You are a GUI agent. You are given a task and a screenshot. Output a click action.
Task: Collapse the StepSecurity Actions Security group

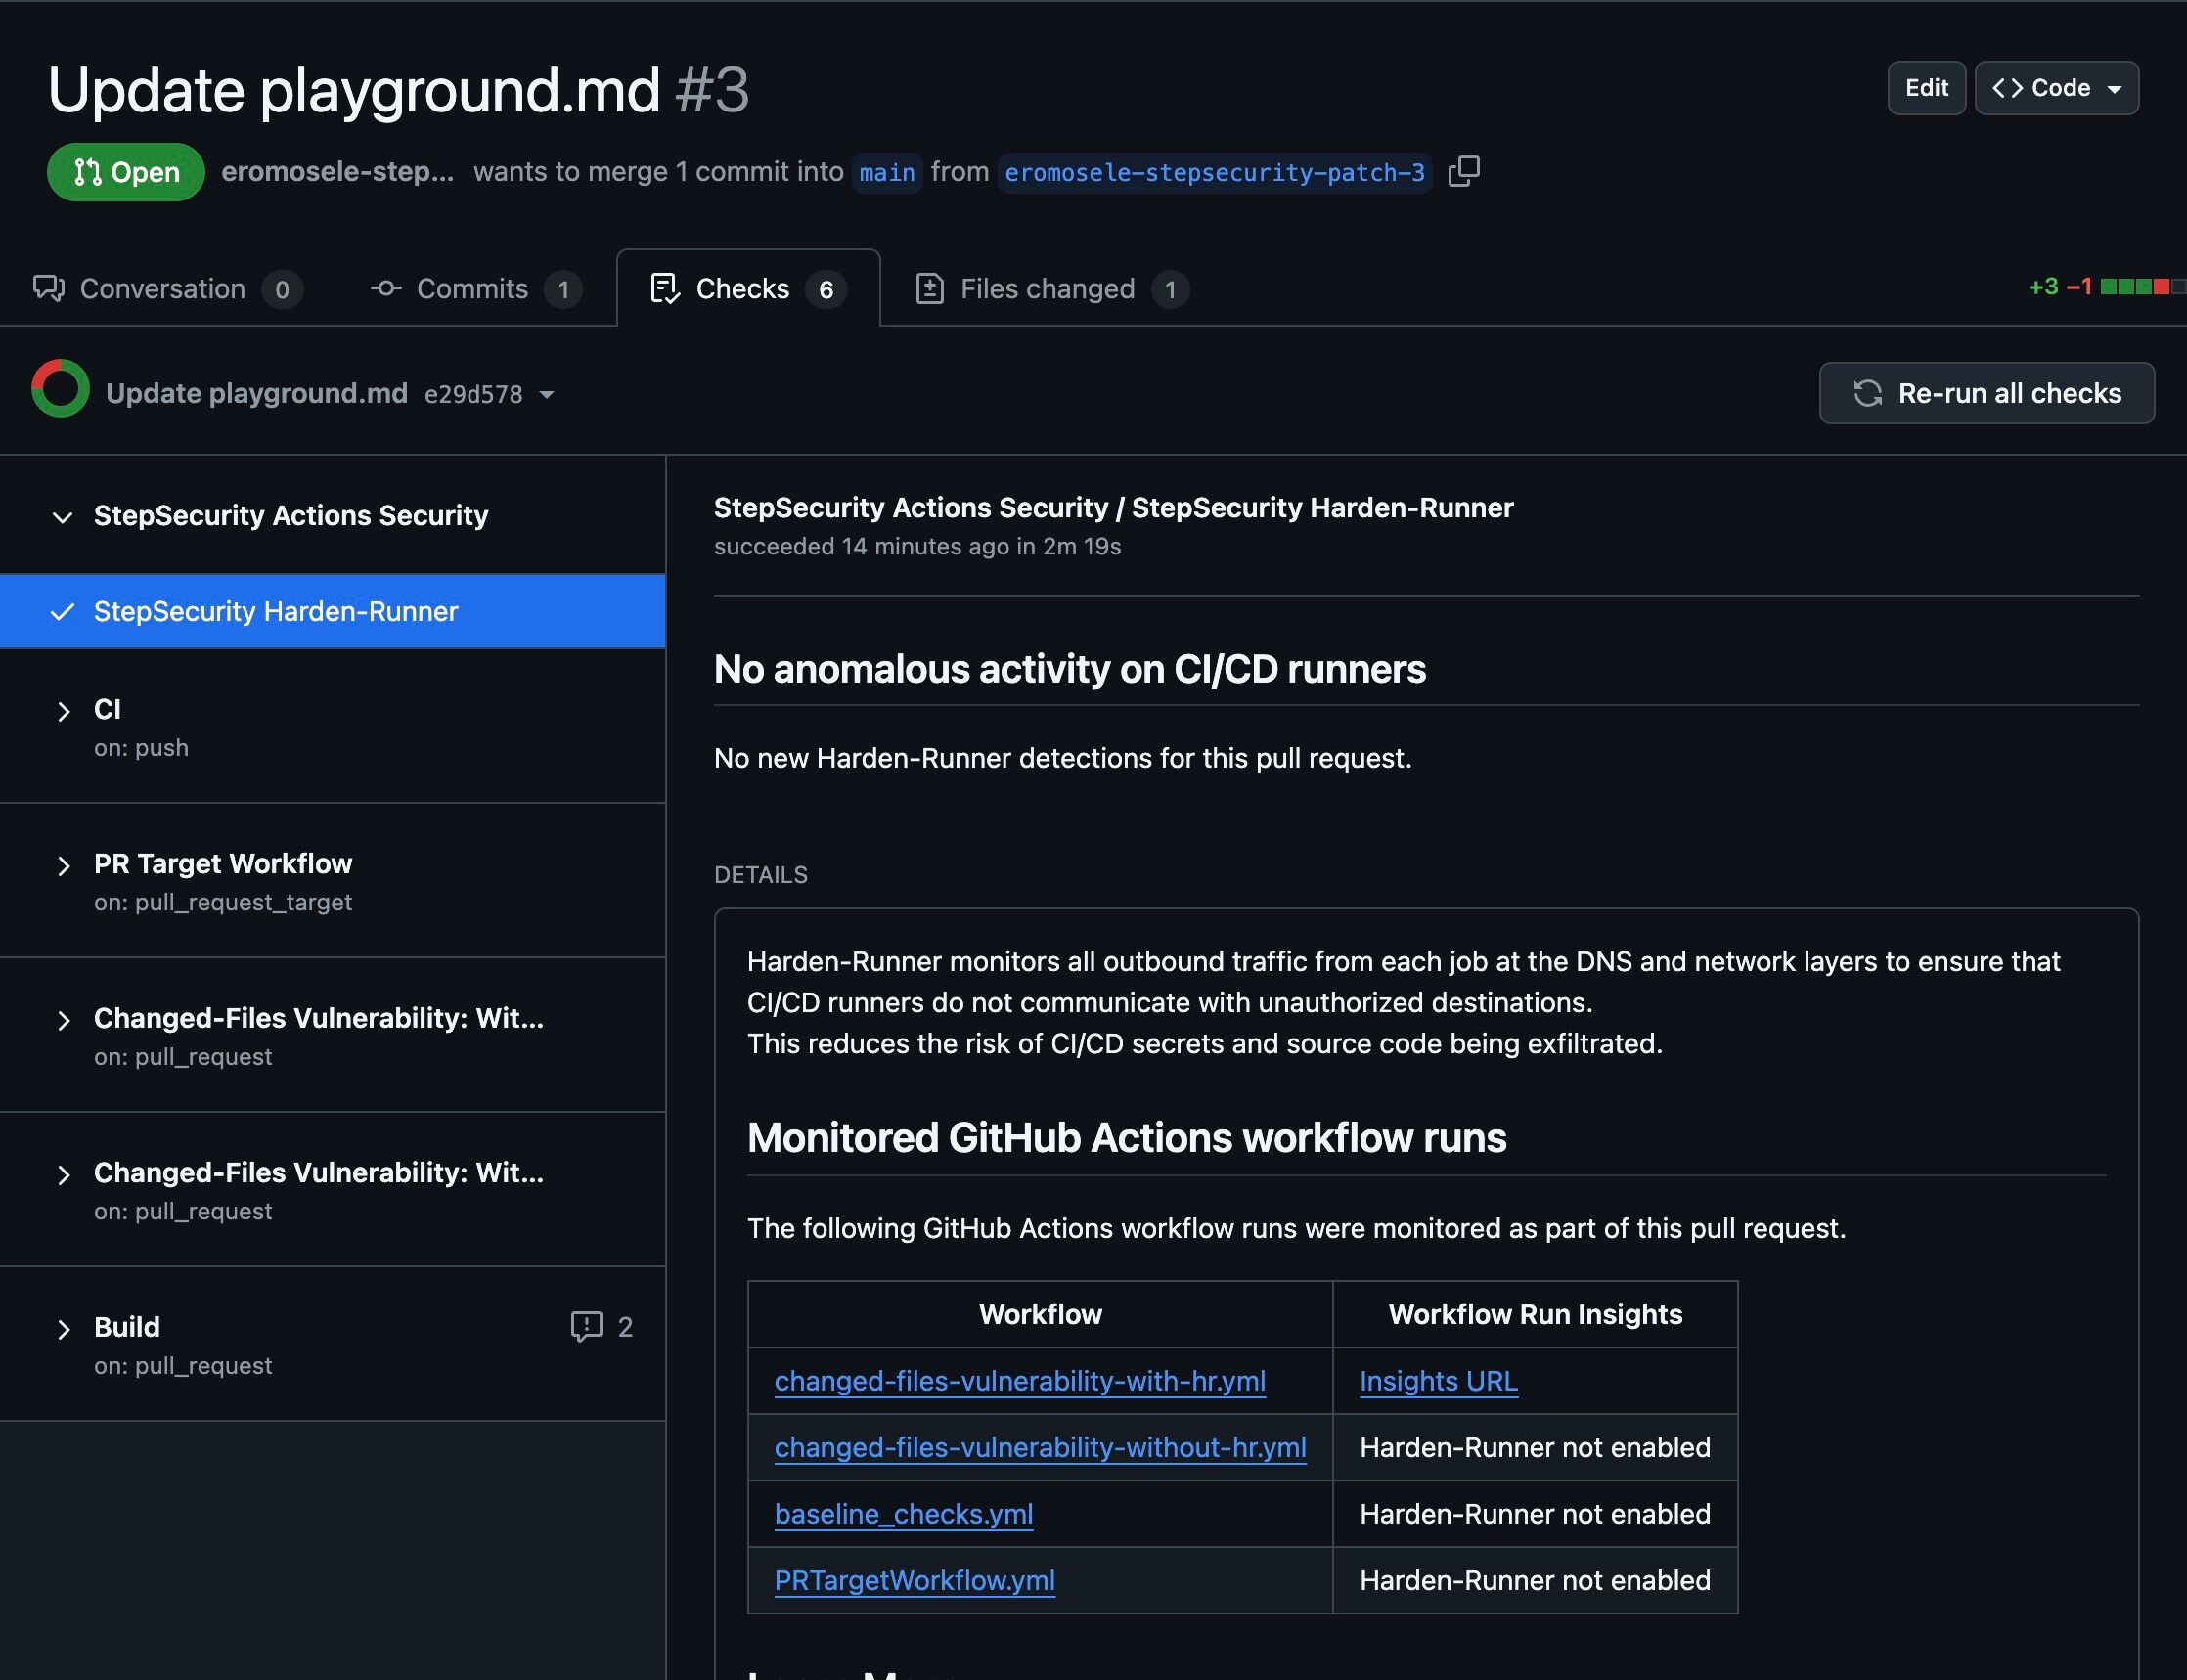coord(62,517)
